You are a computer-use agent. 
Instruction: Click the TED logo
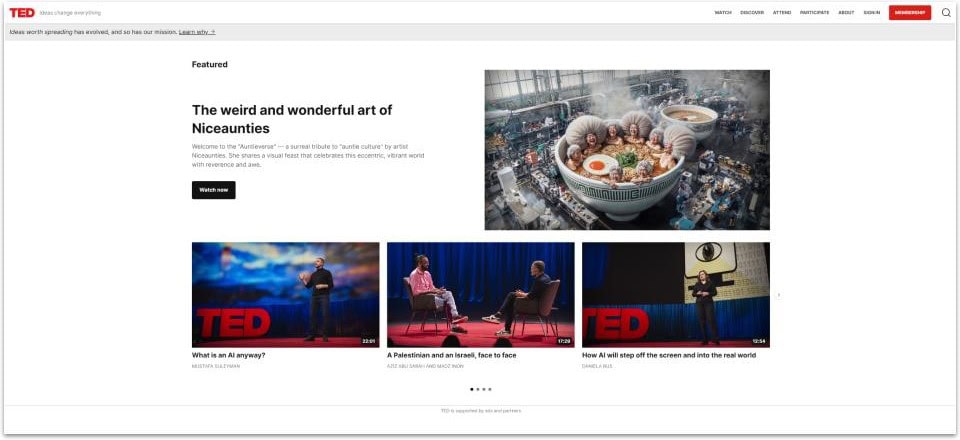pyautogui.click(x=22, y=13)
